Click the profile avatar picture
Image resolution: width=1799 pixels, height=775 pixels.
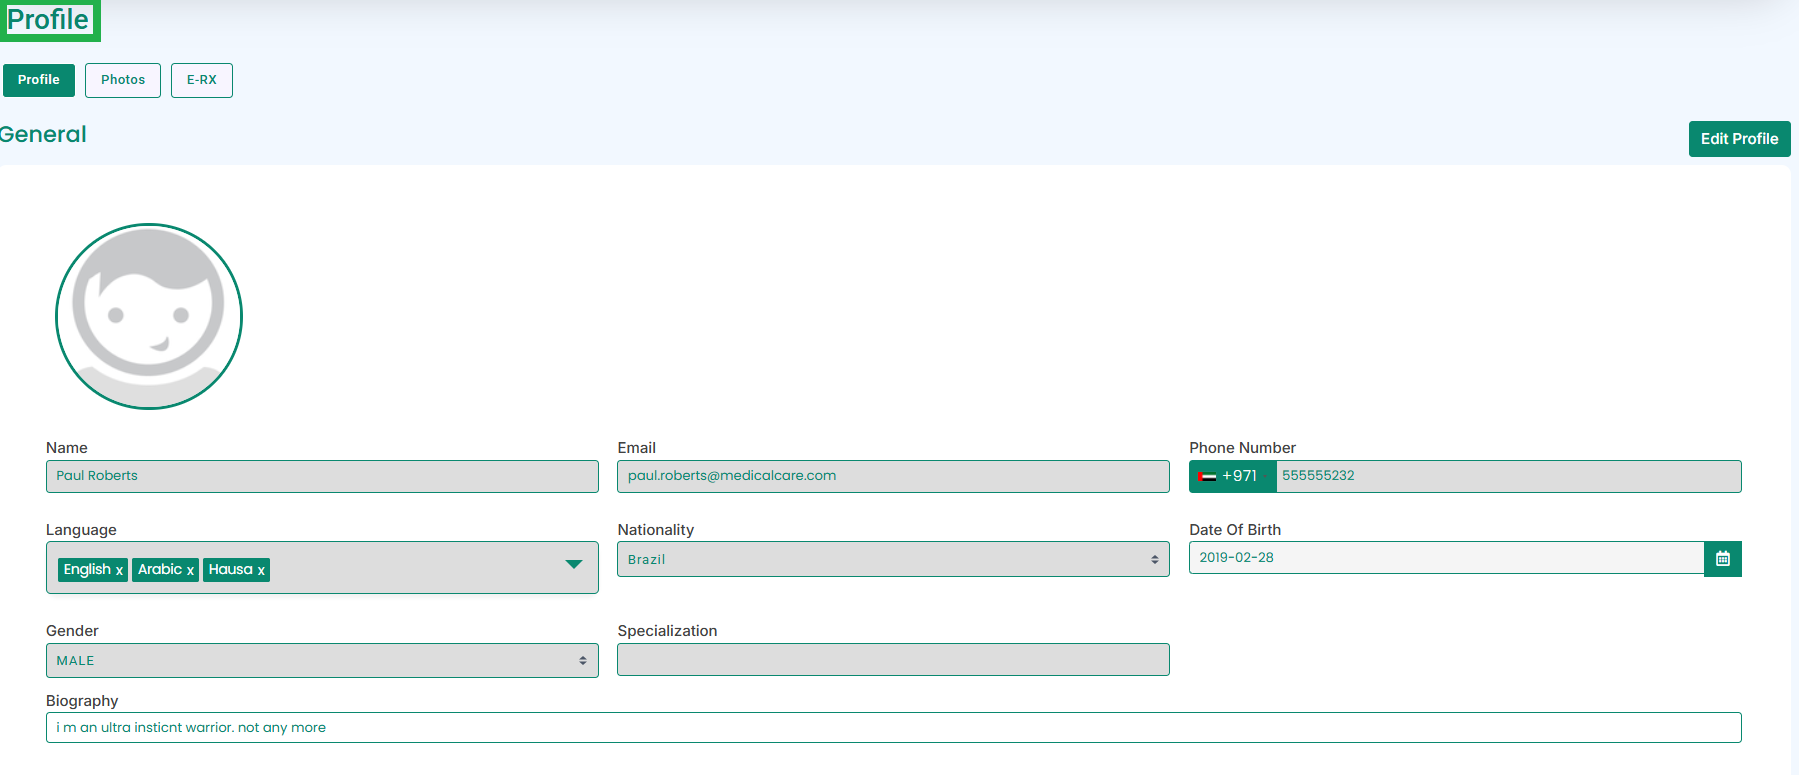[x=149, y=316]
